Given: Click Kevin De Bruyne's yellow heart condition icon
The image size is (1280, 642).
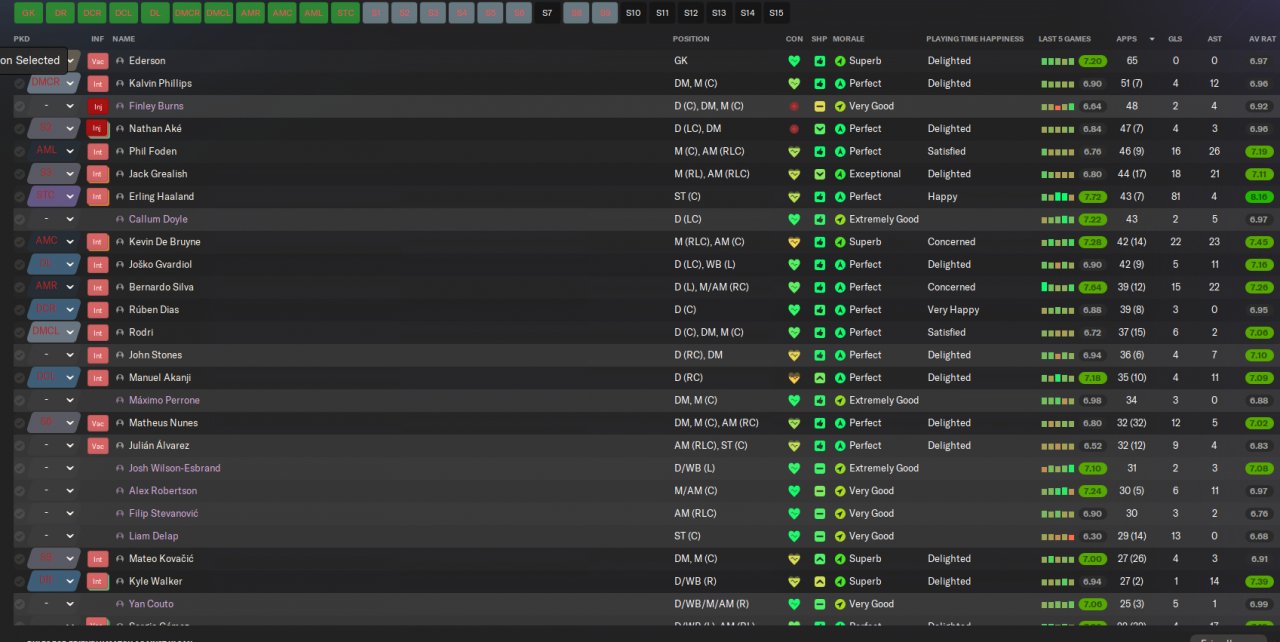Looking at the screenshot, I should point(794,242).
